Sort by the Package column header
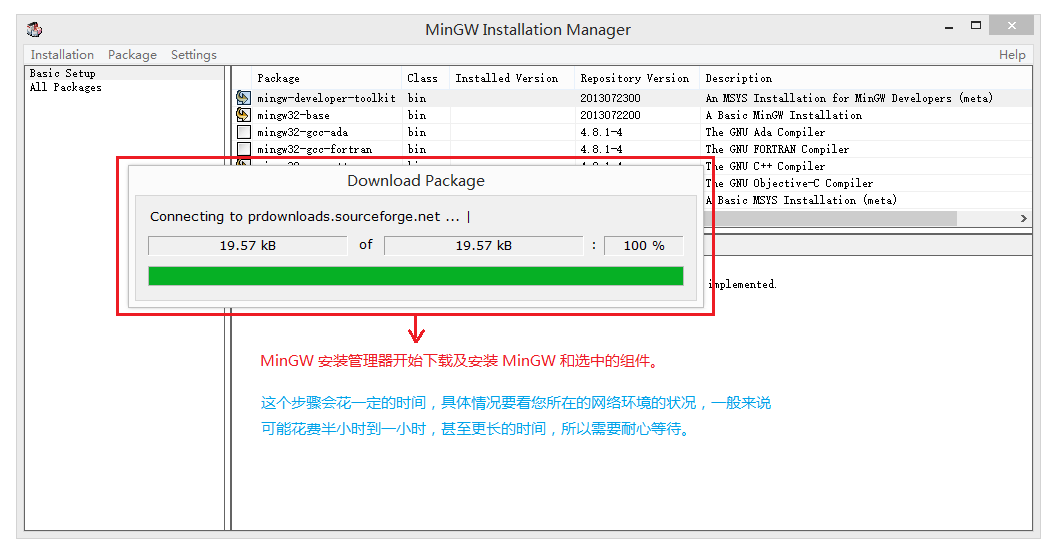 click(x=326, y=78)
